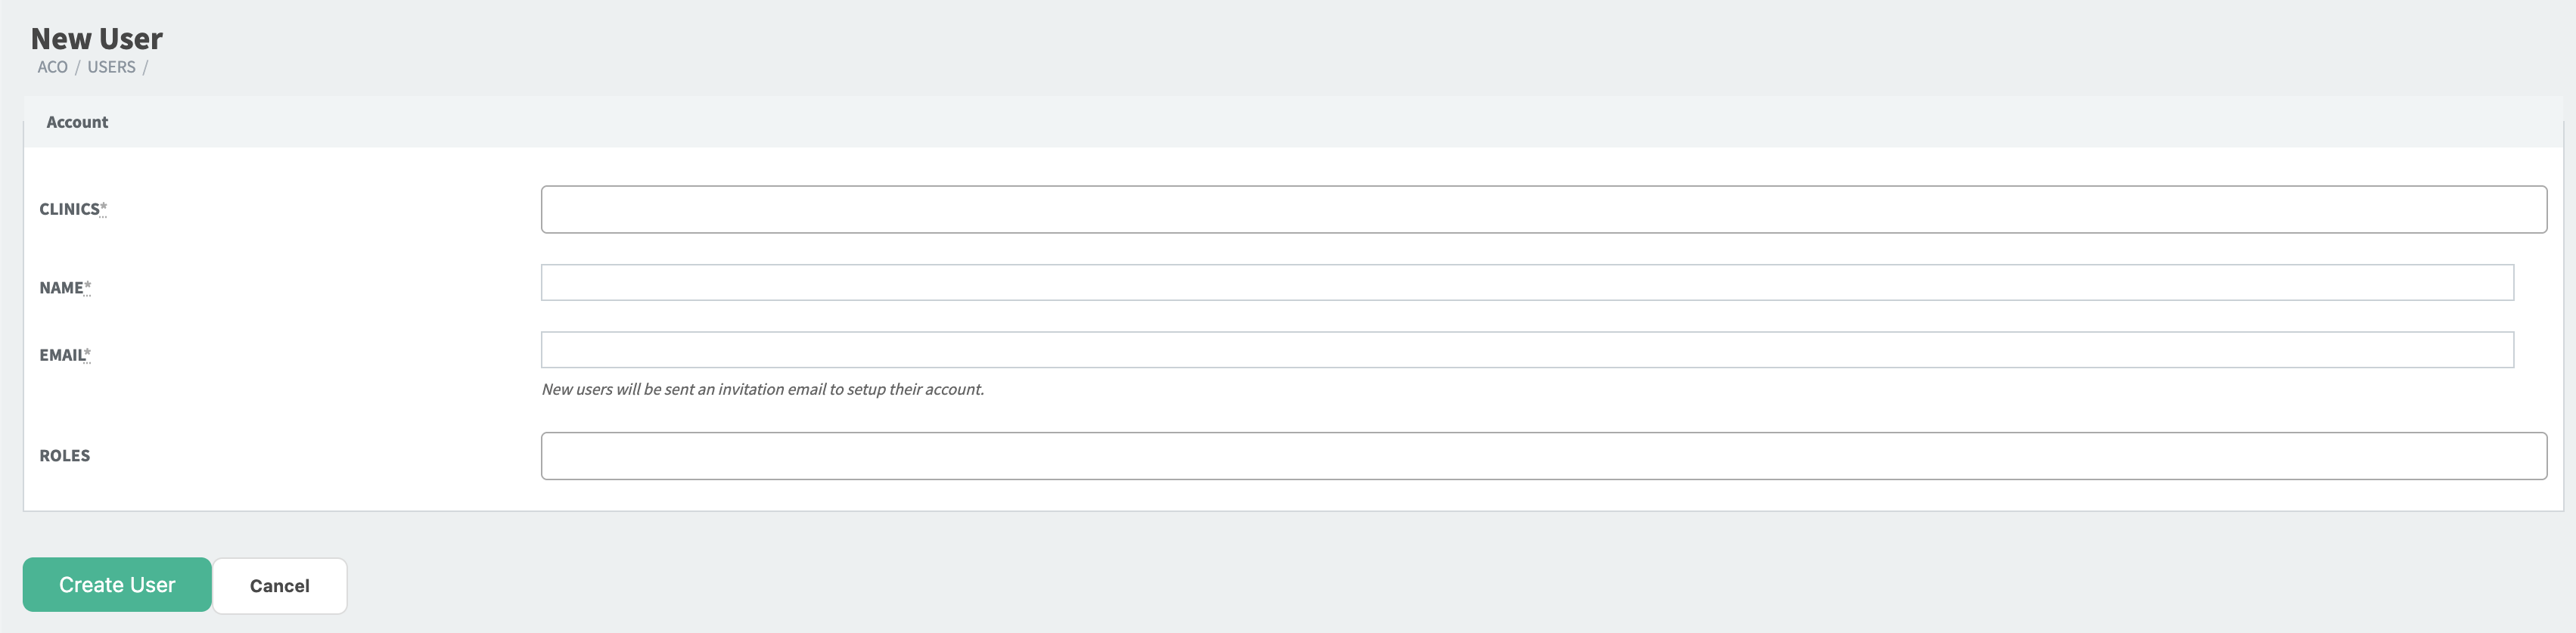Click the required asterisk beside CLINICS
2576x633 pixels.
(103, 208)
